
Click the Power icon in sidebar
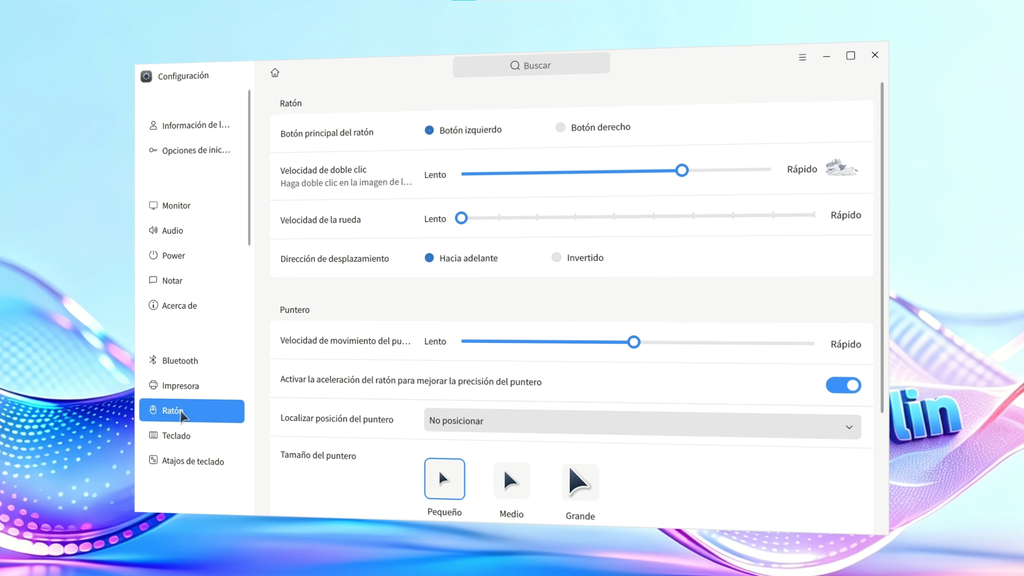point(153,255)
